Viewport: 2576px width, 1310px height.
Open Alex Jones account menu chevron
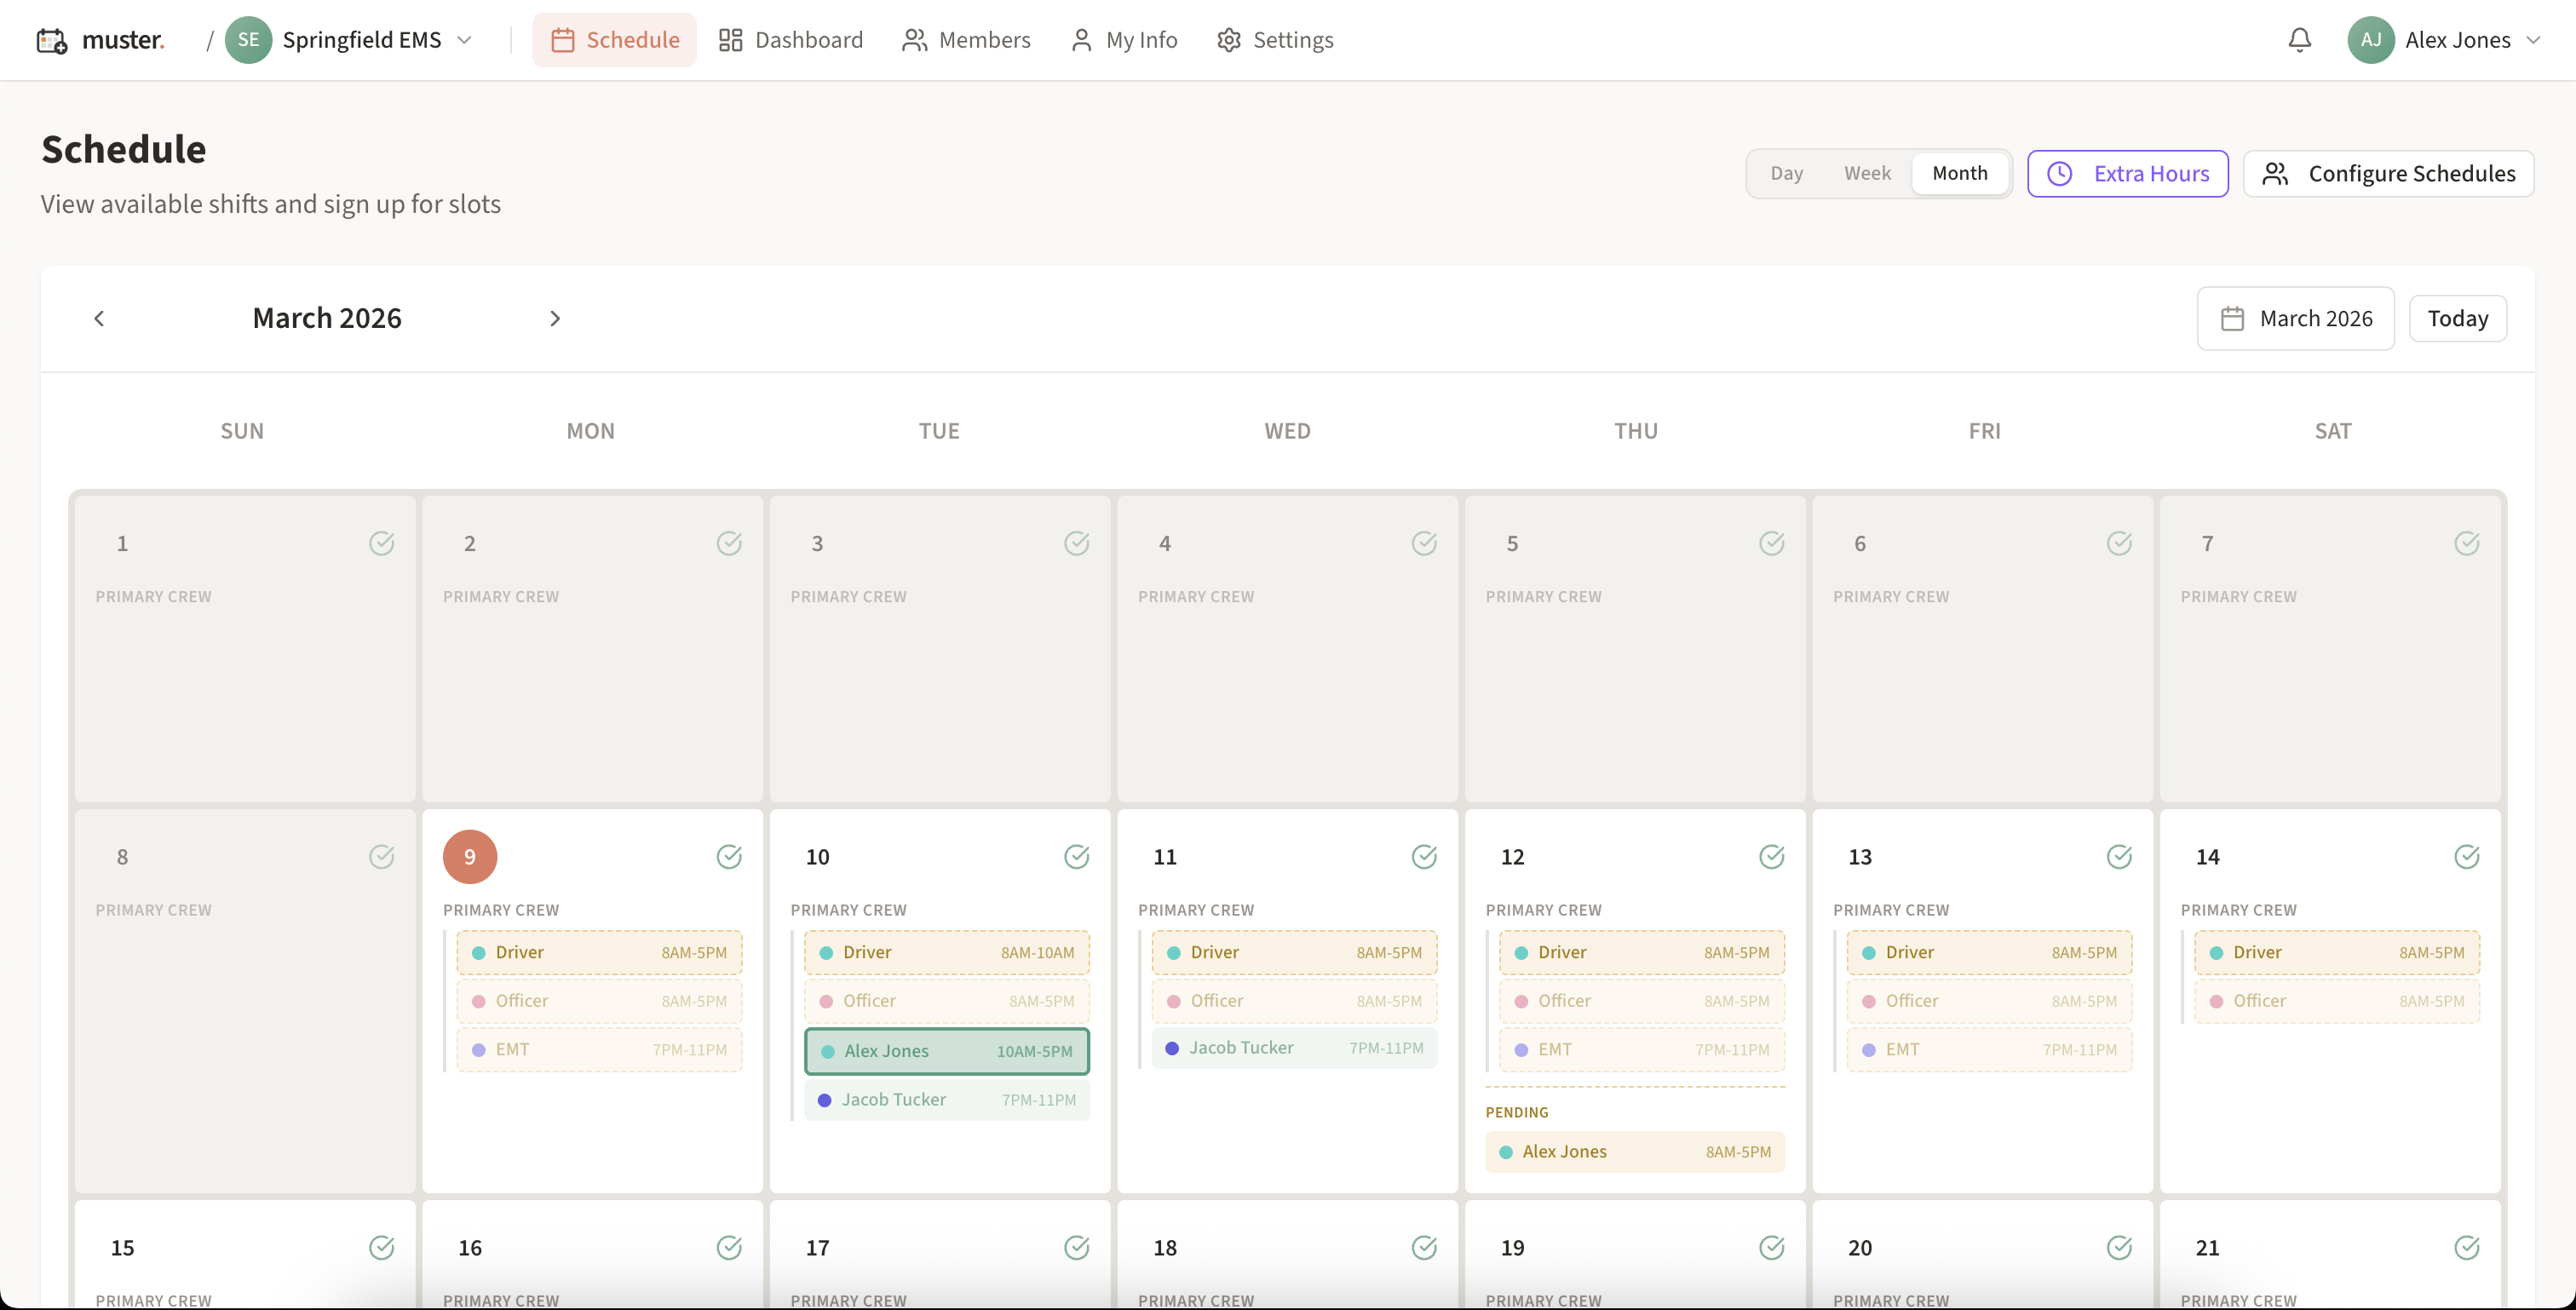point(2533,40)
